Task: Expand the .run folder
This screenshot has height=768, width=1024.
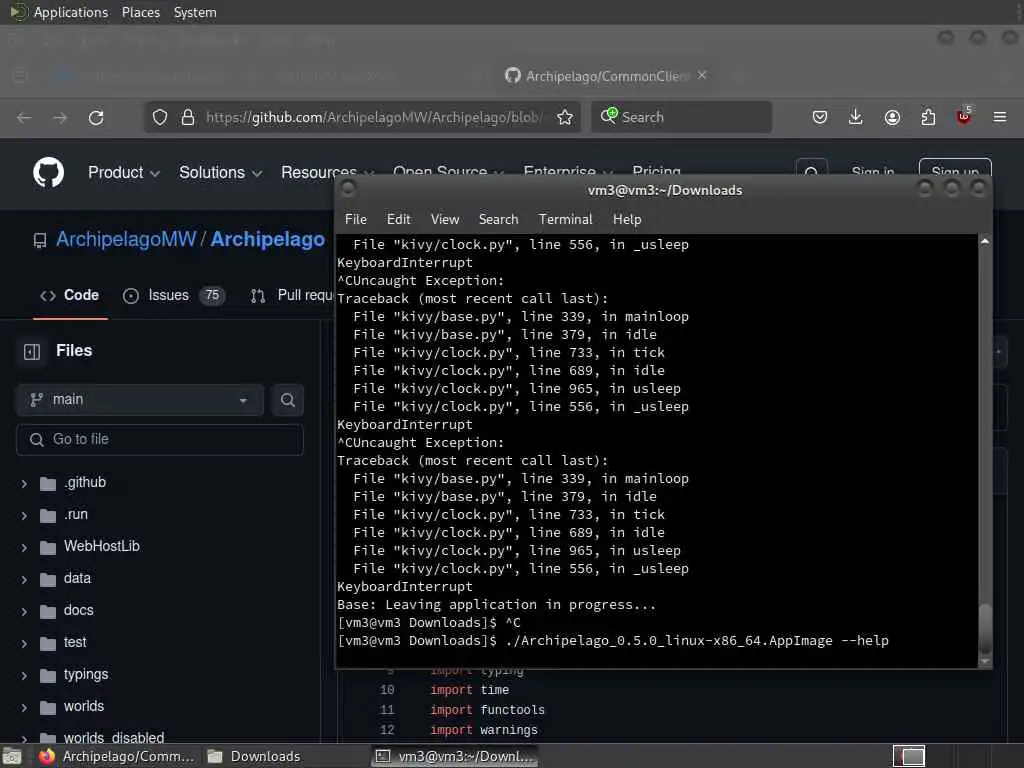Action: pos(24,516)
